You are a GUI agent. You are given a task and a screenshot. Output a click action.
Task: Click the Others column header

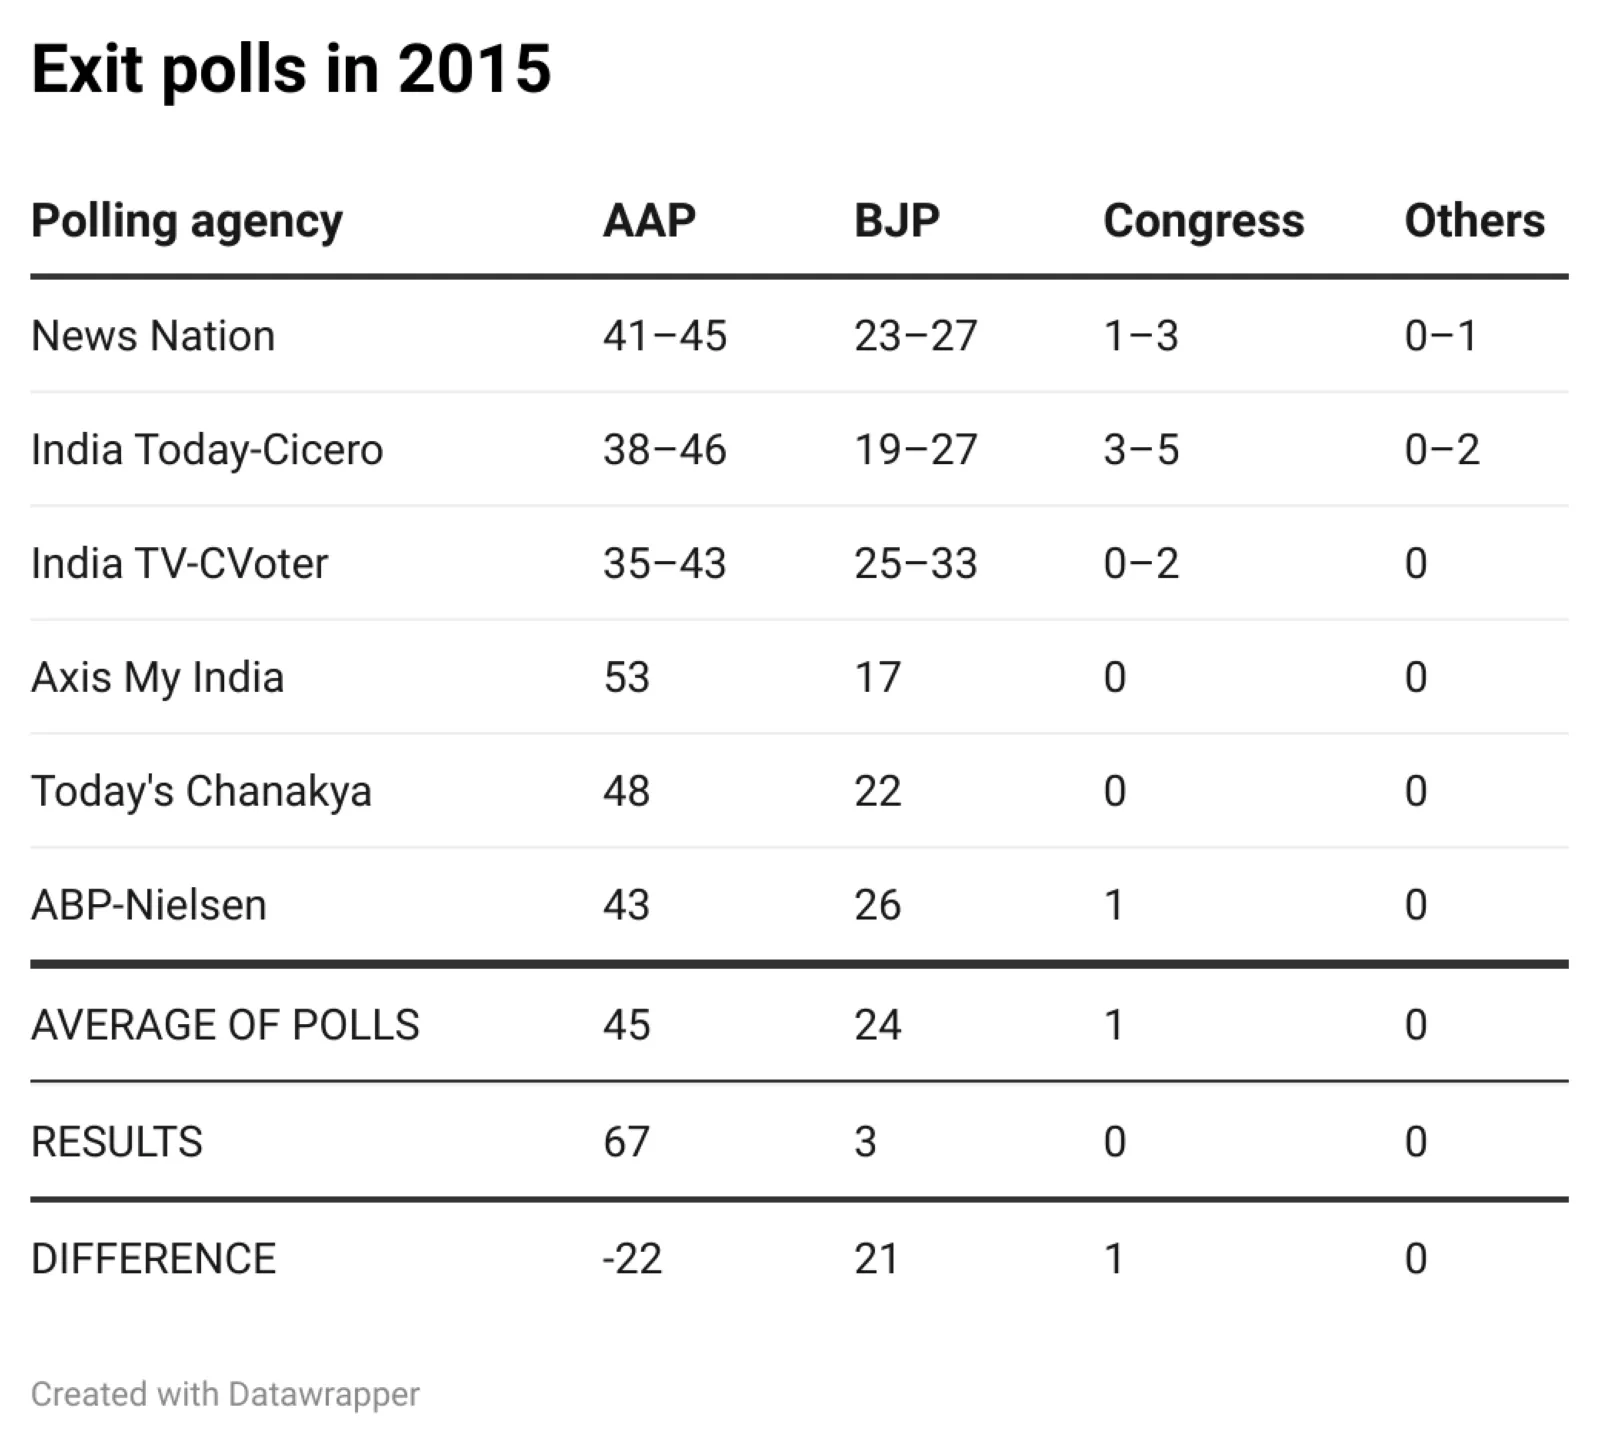tap(1474, 221)
